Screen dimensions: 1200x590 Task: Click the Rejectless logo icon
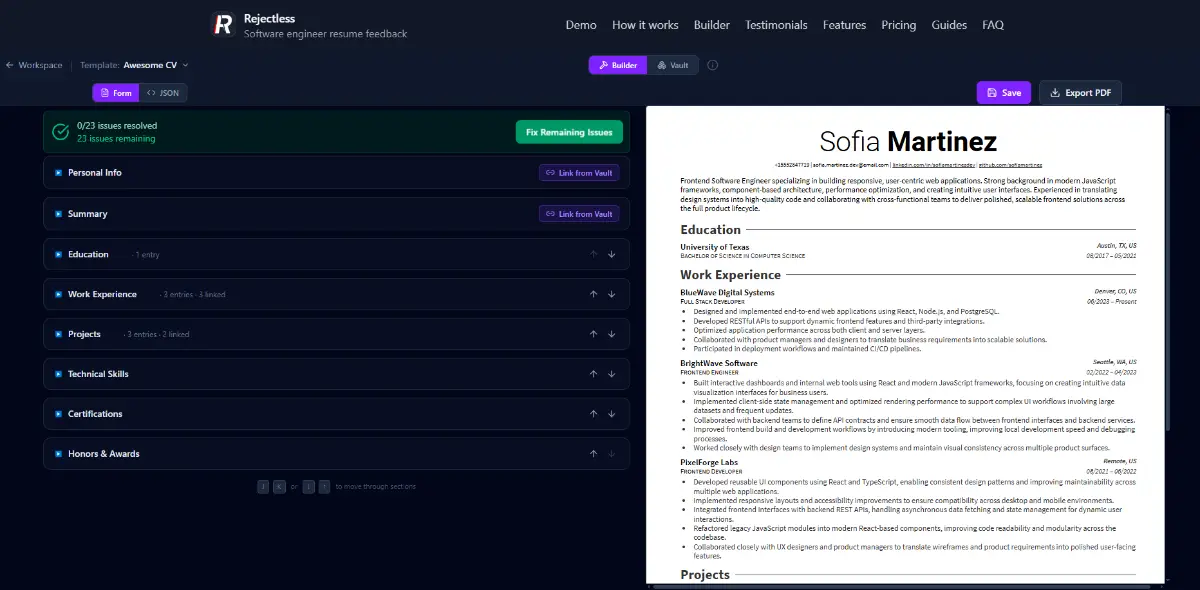[223, 25]
